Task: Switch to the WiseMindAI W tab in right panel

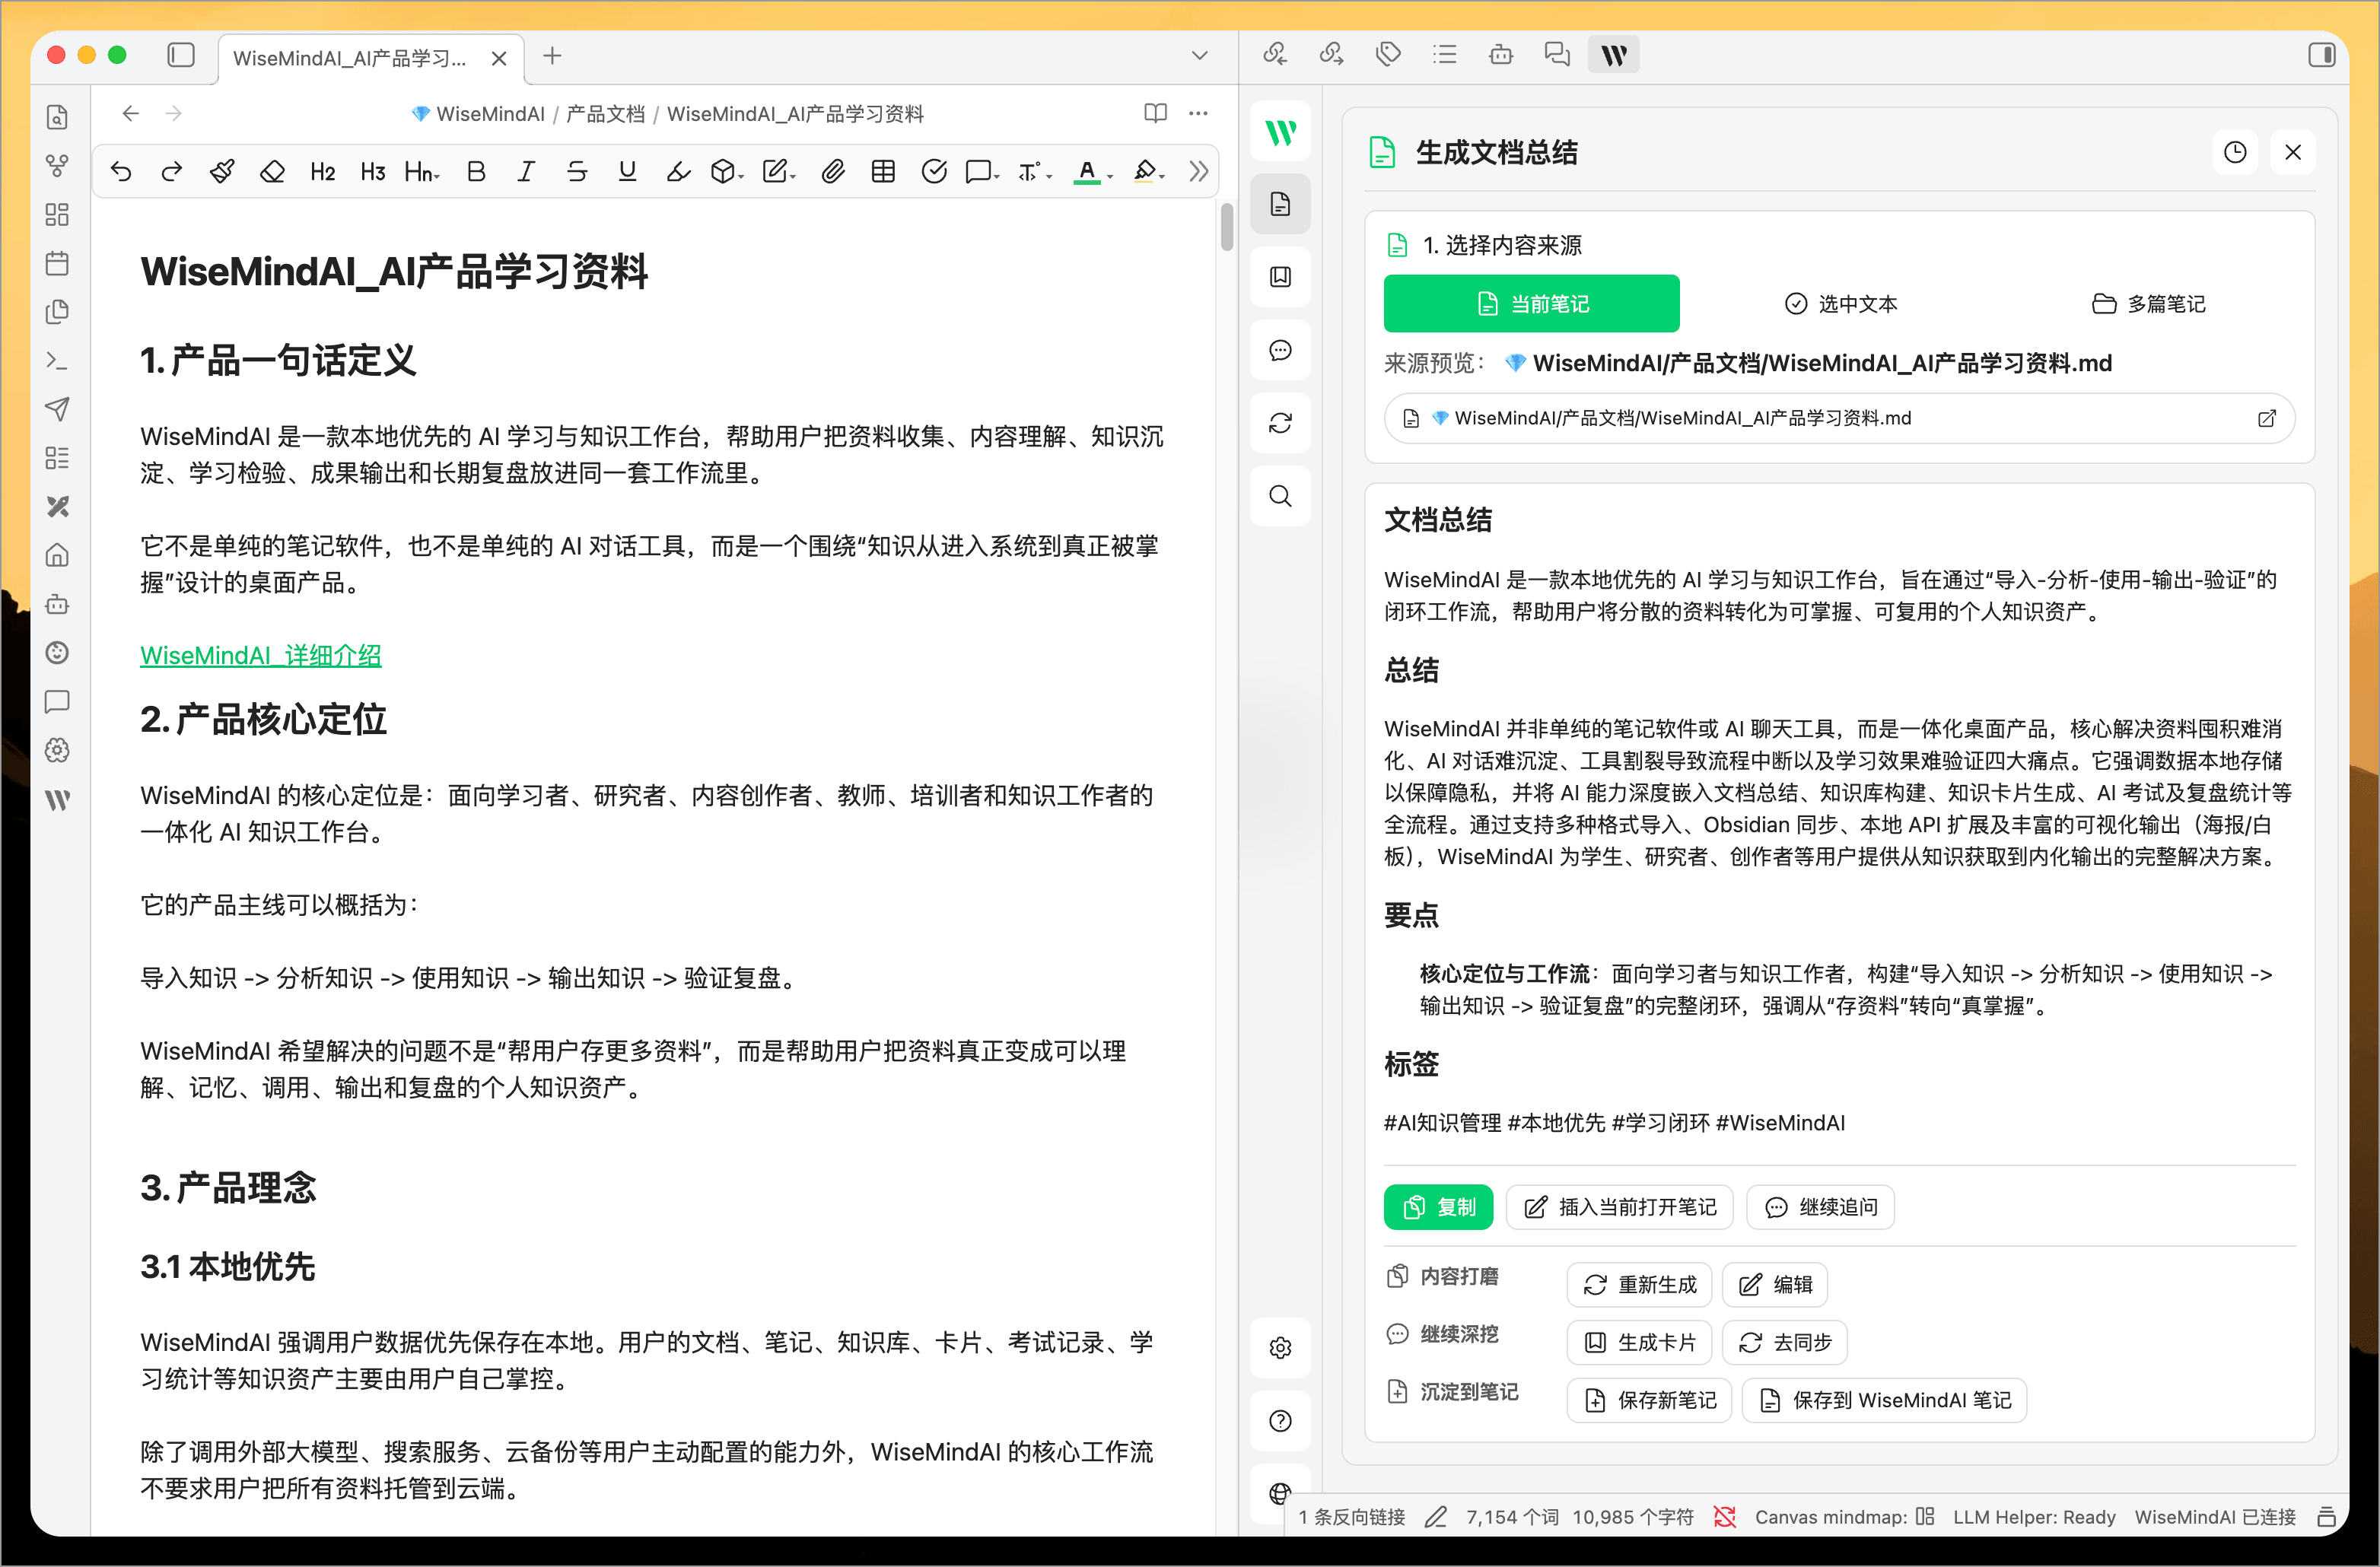Action: tap(1613, 54)
